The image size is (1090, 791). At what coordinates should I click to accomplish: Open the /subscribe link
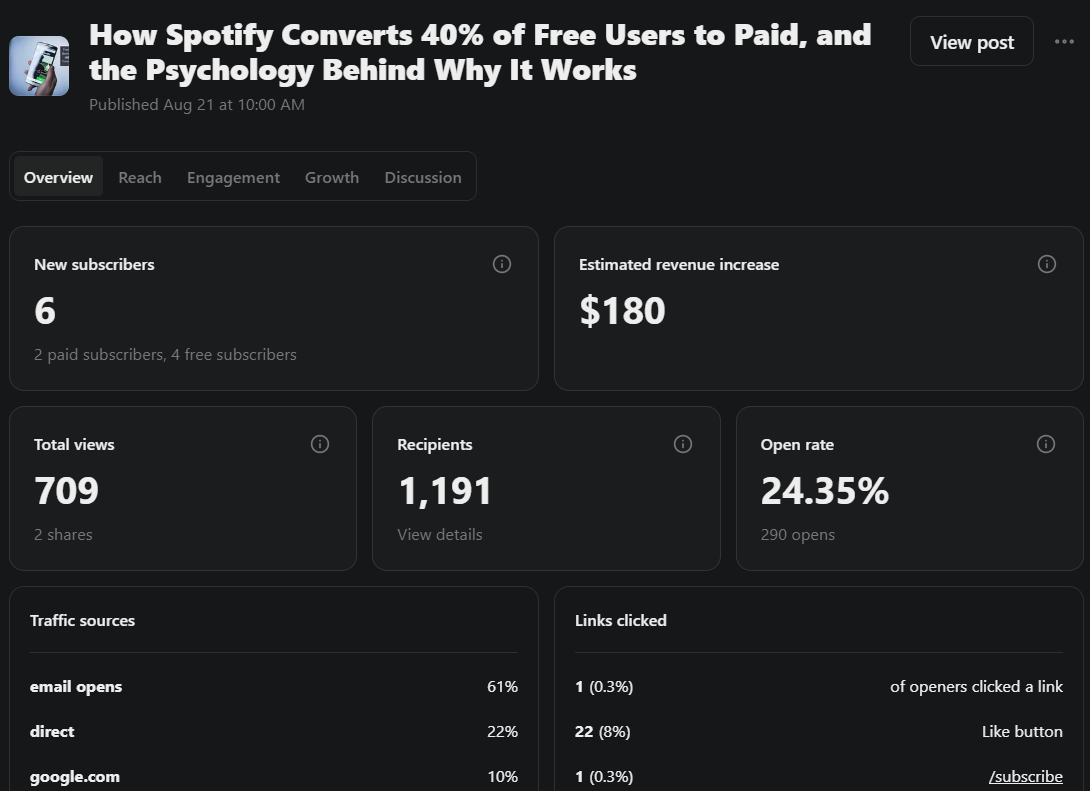point(1025,776)
